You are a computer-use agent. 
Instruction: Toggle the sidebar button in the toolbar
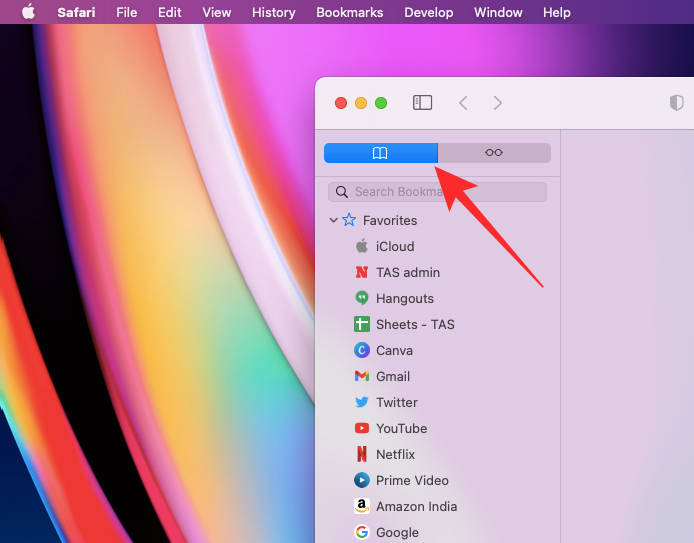click(x=422, y=103)
